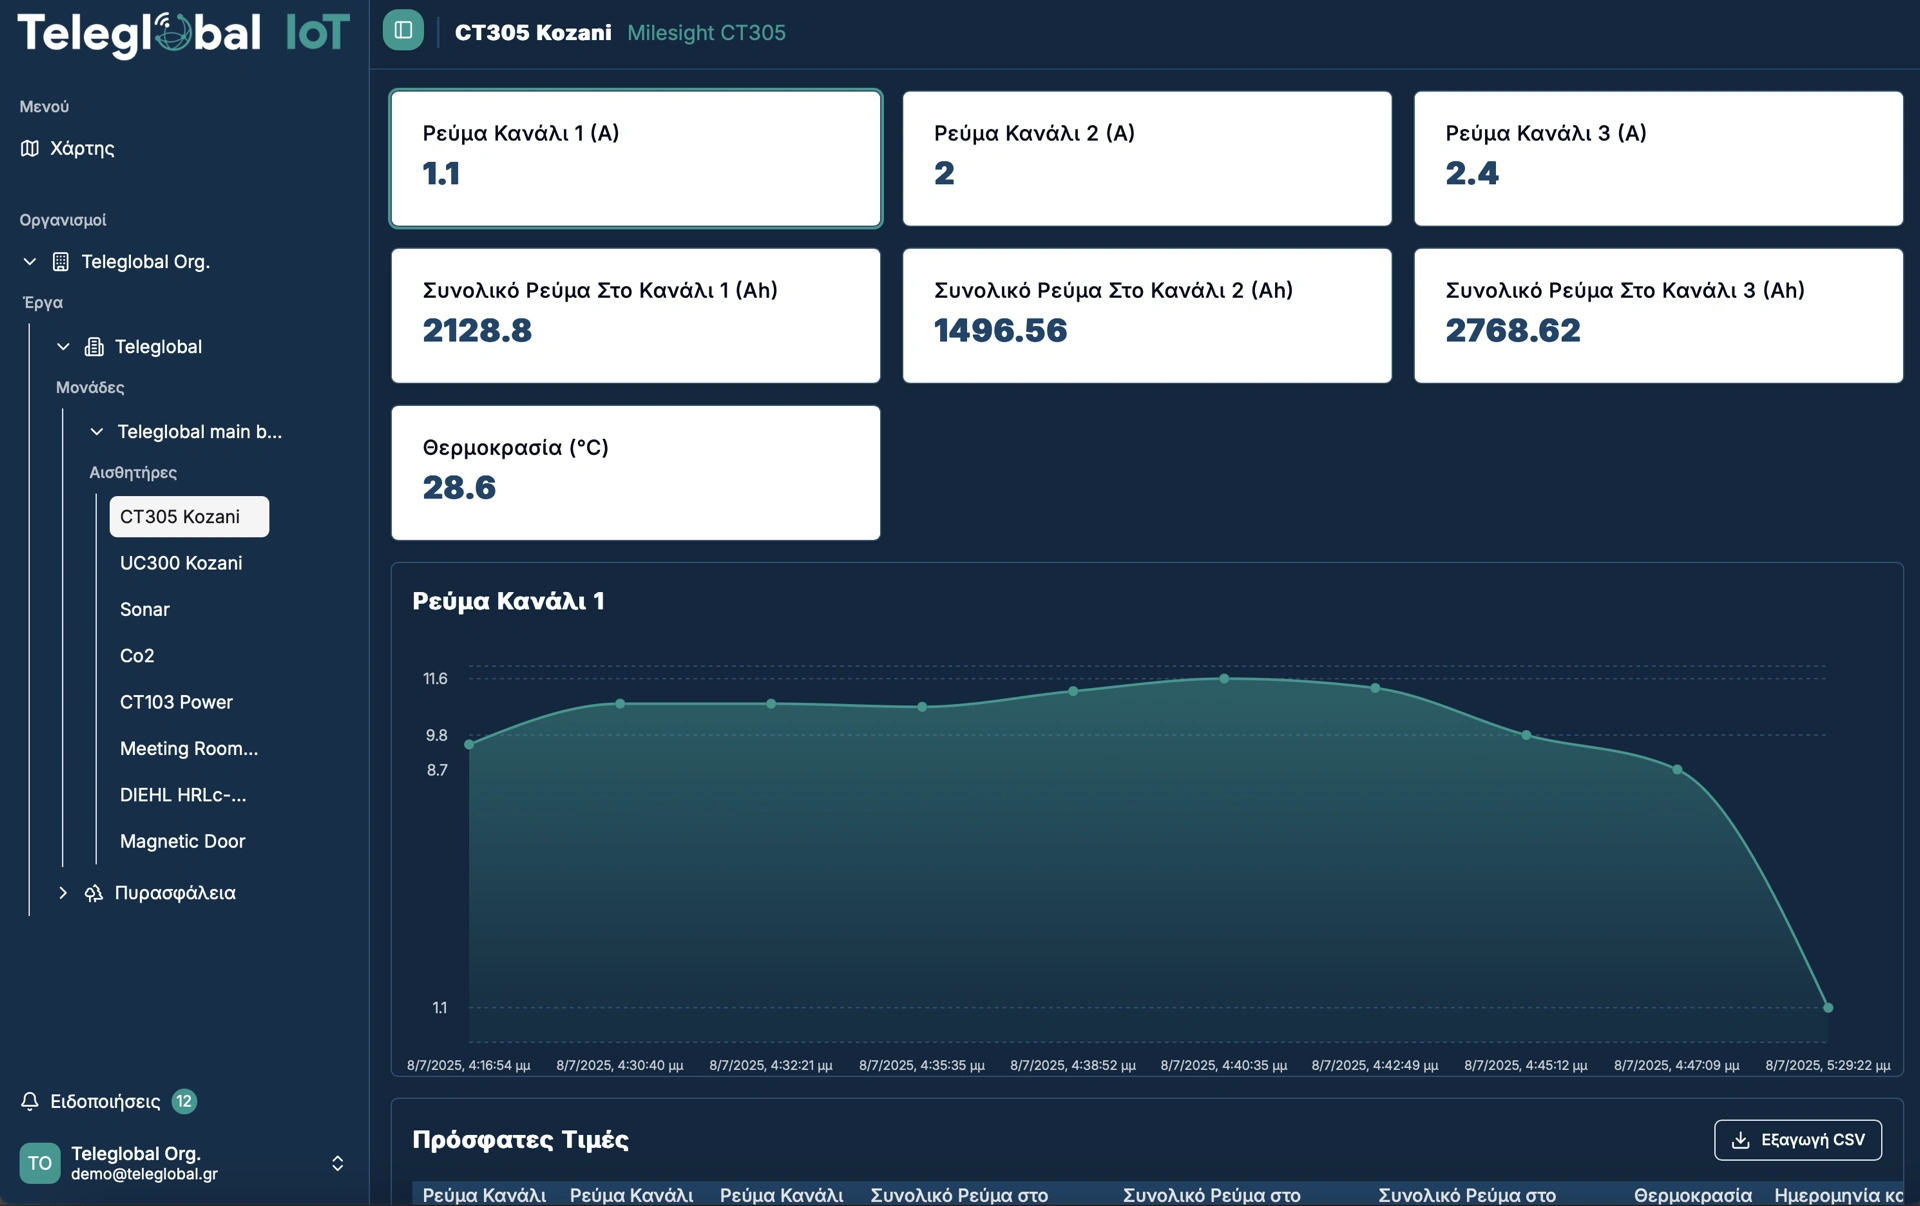Select the Ρεύμα Κανάλι 2 (A) card

tap(1146, 158)
